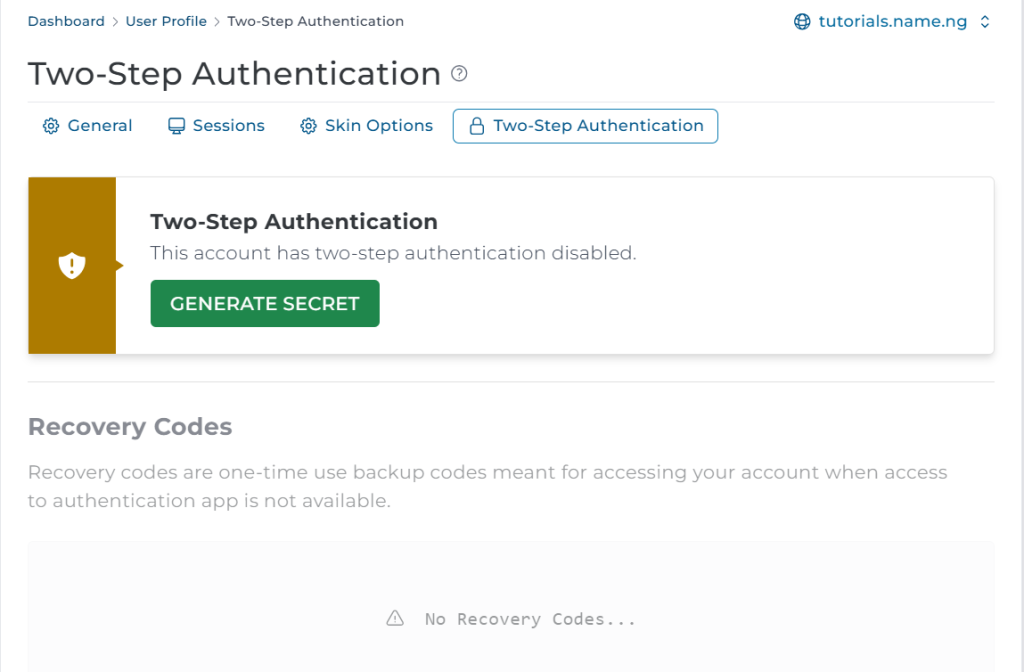Click the help icon beside the page title
Image resolution: width=1024 pixels, height=672 pixels.
click(459, 74)
